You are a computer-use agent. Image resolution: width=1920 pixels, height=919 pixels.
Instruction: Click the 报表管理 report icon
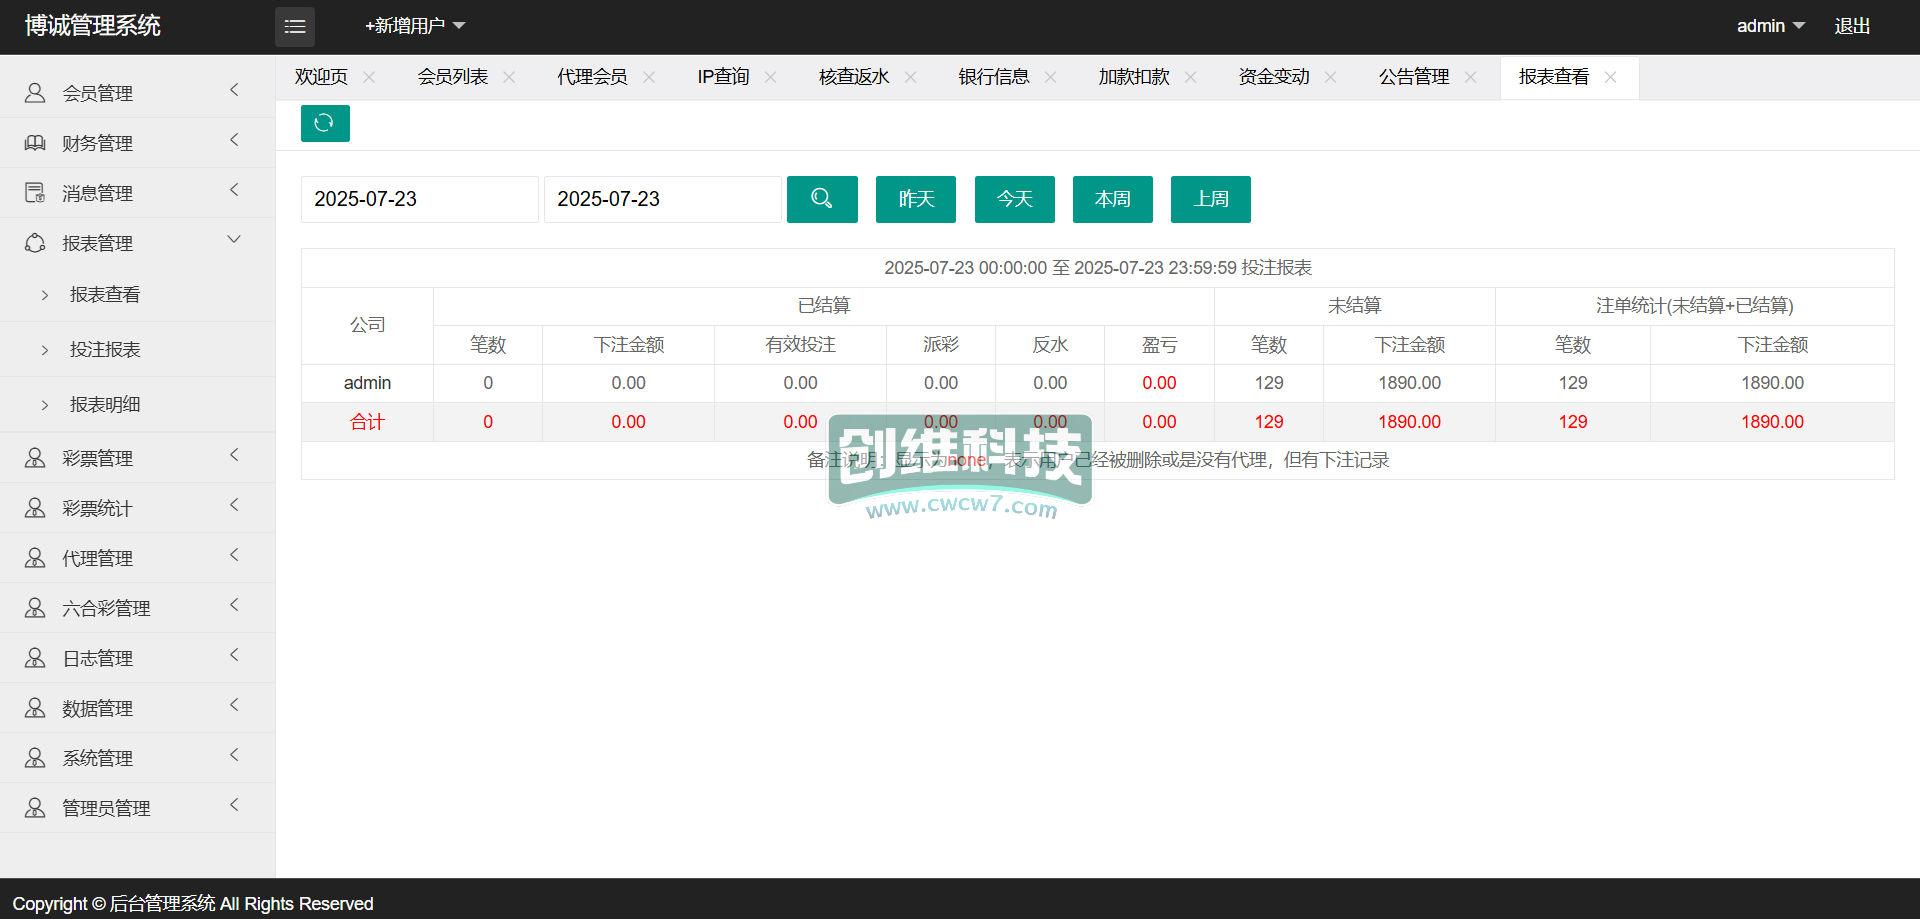coord(35,243)
